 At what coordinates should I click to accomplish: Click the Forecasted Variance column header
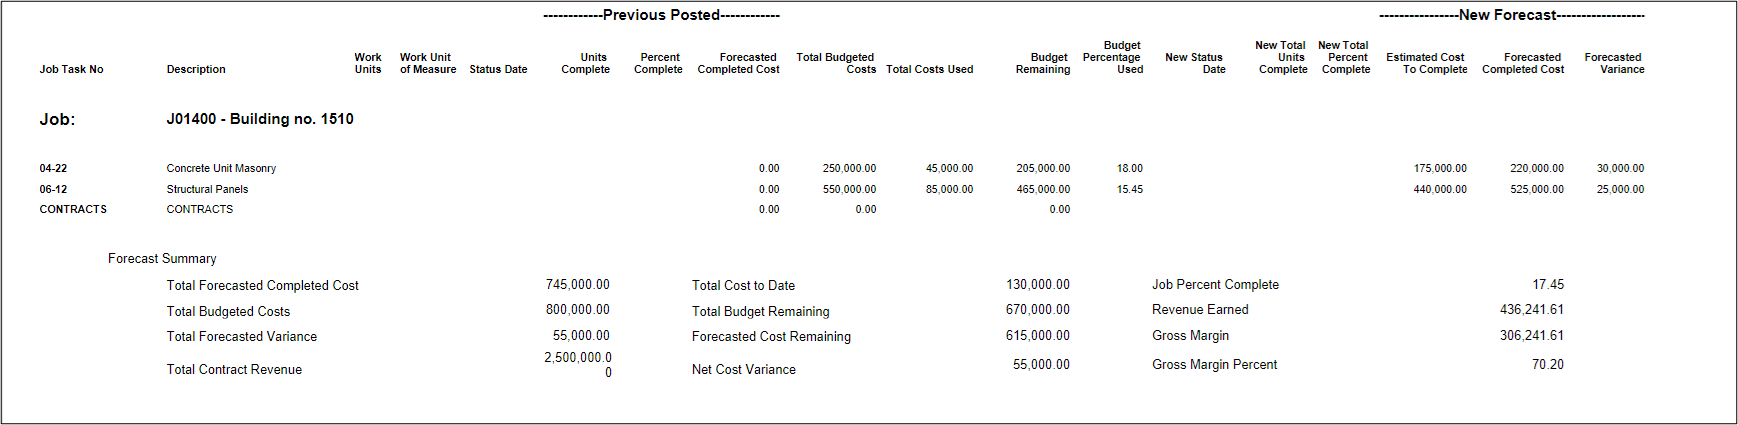(x=1614, y=63)
